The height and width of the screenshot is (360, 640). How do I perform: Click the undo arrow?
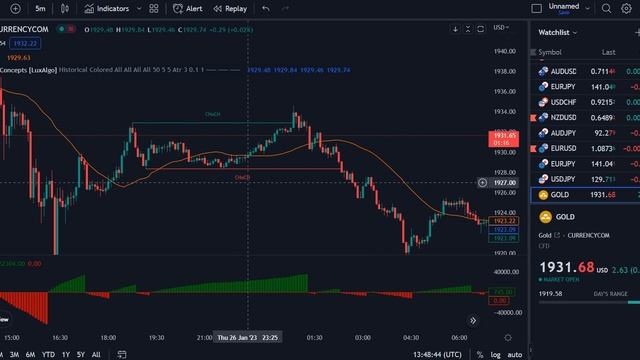266,9
